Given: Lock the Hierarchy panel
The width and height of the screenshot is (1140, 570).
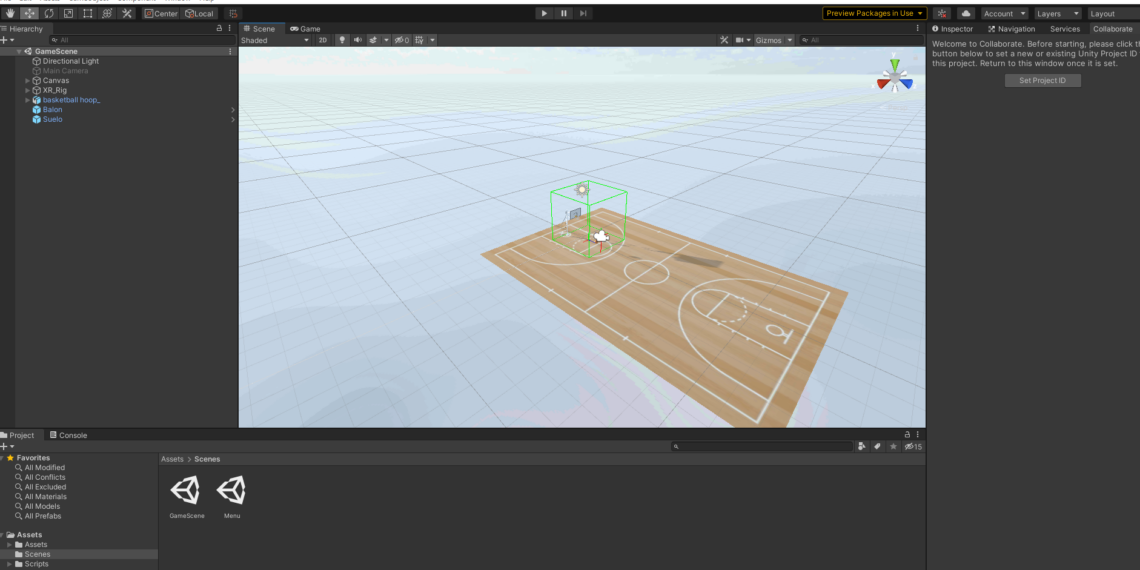Looking at the screenshot, I should [x=220, y=28].
